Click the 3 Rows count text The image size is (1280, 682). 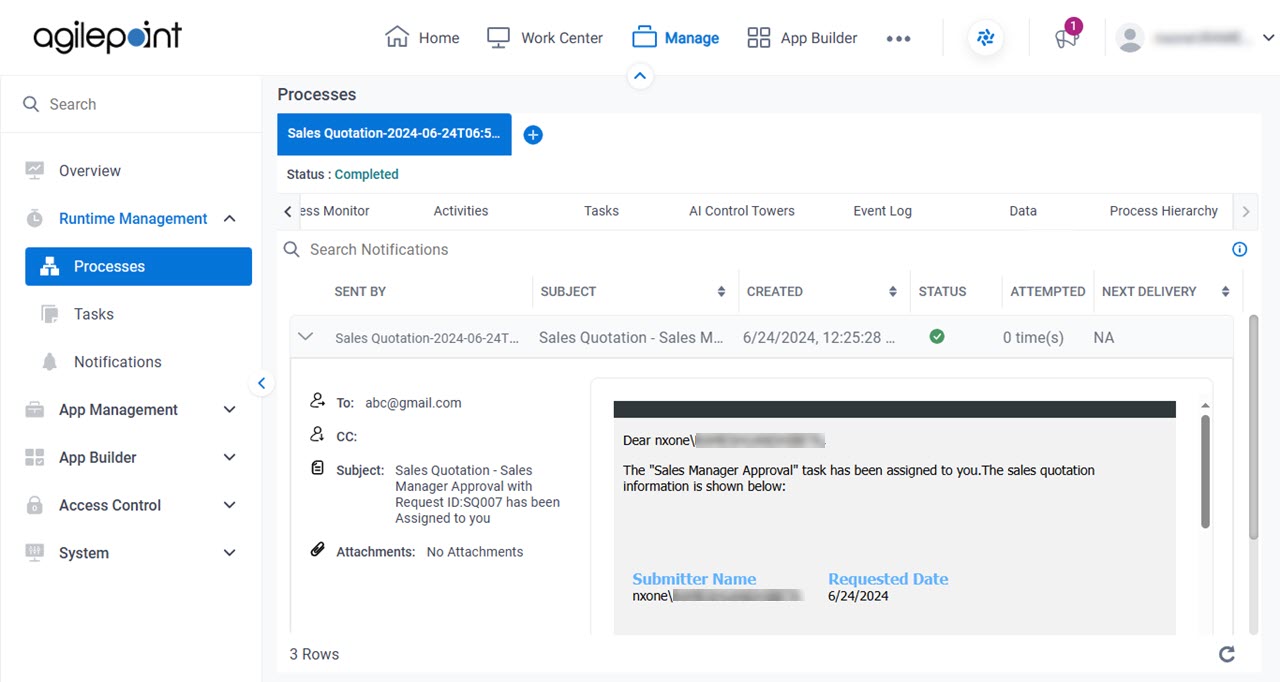(314, 654)
